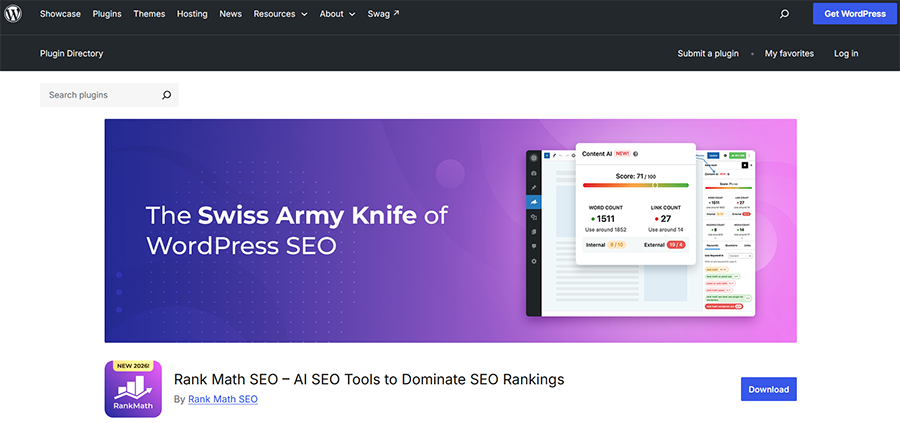This screenshot has width=900, height=423.
Task: Focus the Search plugins field
Action: (109, 95)
